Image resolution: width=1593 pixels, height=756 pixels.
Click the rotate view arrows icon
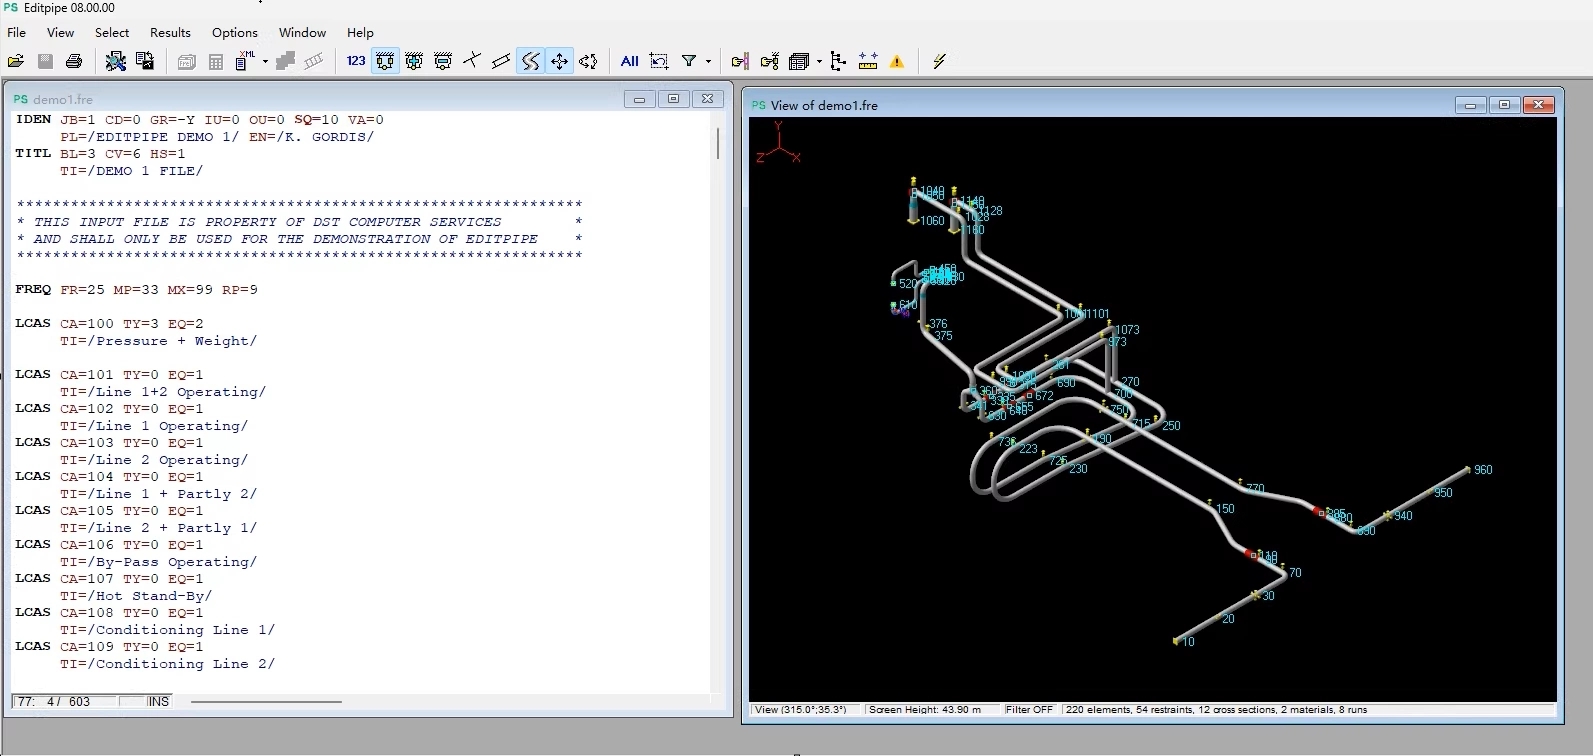pyautogui.click(x=588, y=61)
